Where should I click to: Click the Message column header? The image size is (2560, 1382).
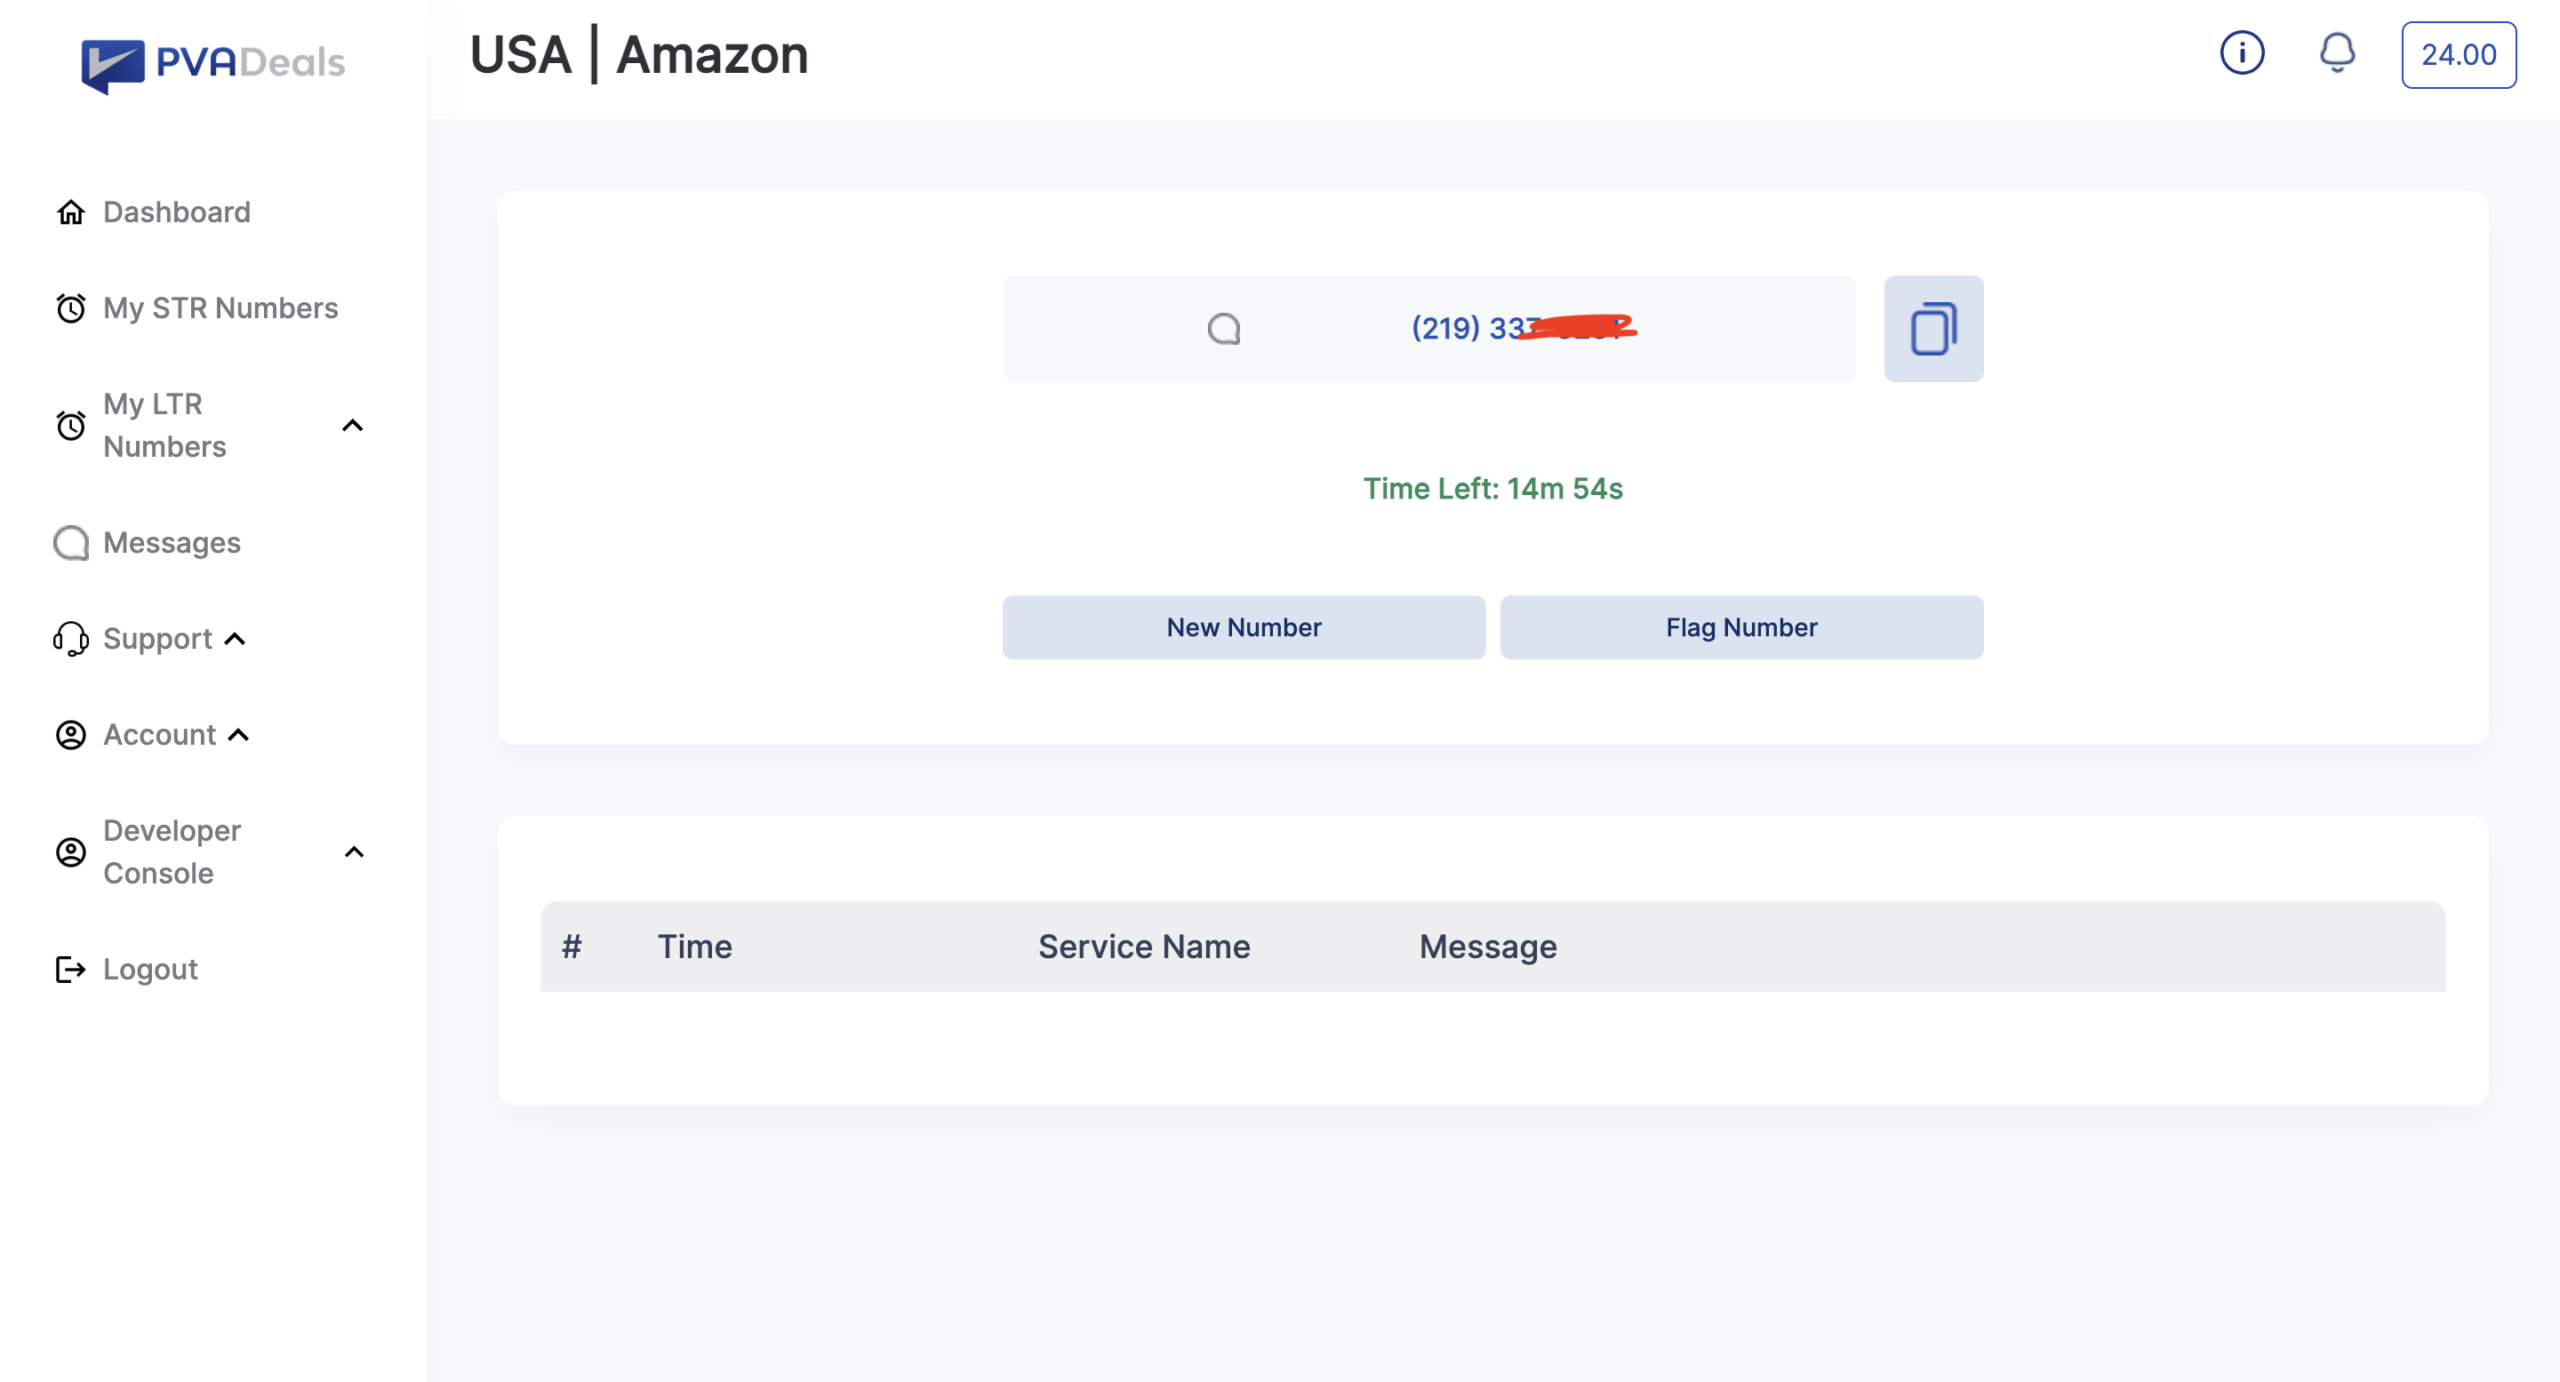pyautogui.click(x=1488, y=947)
